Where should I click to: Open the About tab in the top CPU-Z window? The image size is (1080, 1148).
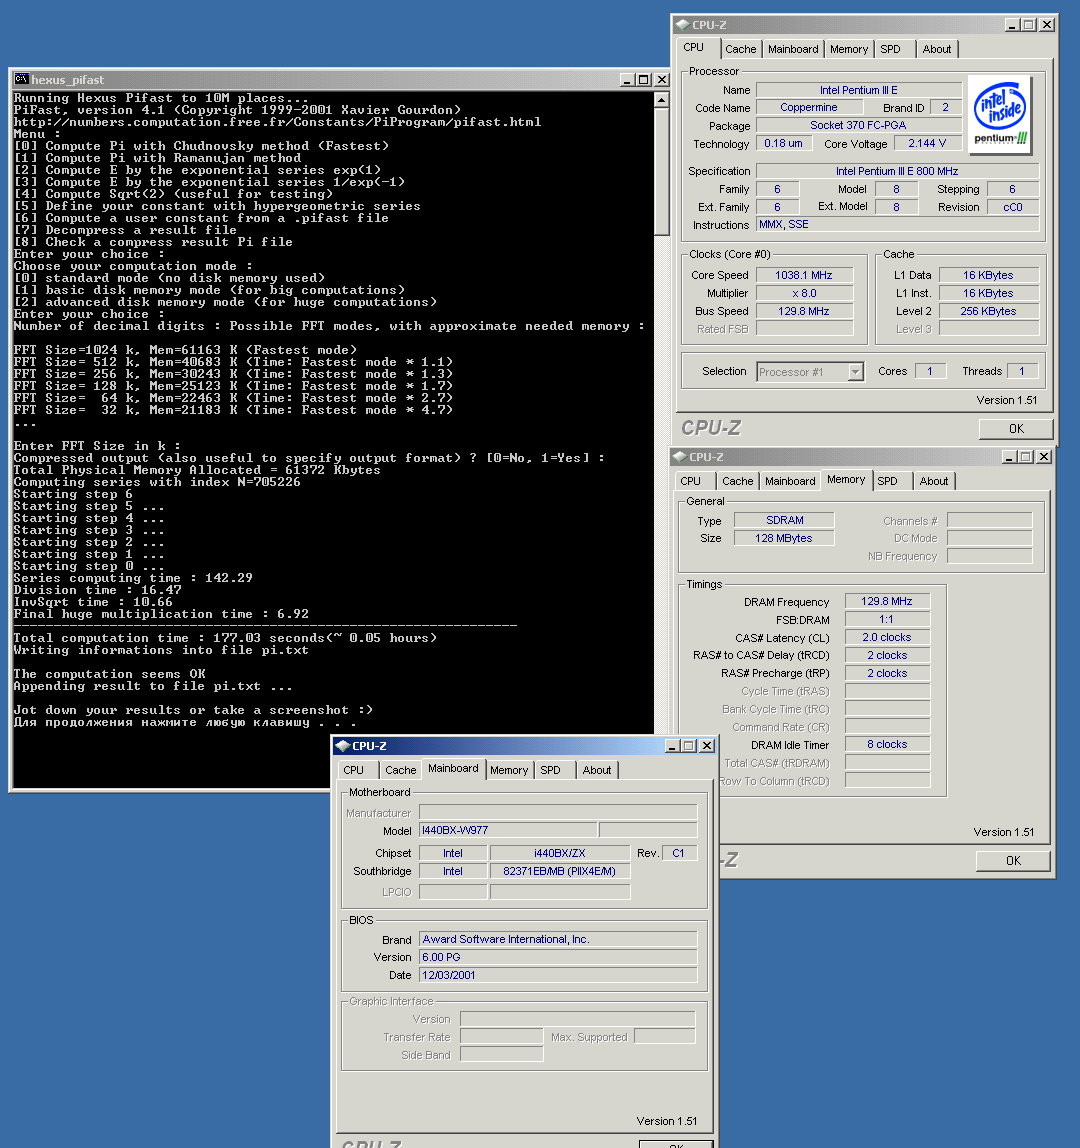point(936,49)
